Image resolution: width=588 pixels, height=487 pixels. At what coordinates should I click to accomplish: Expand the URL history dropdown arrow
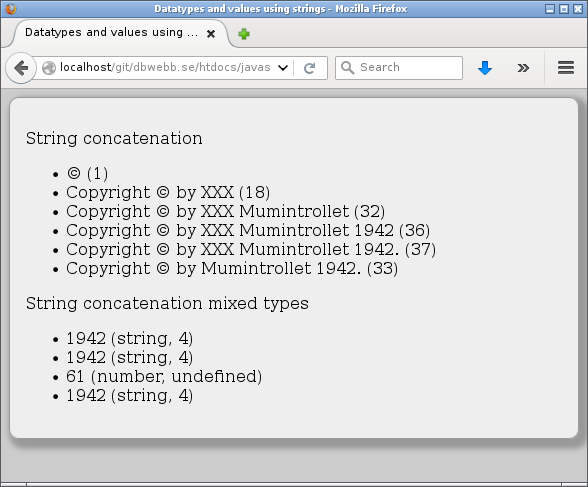click(x=283, y=68)
